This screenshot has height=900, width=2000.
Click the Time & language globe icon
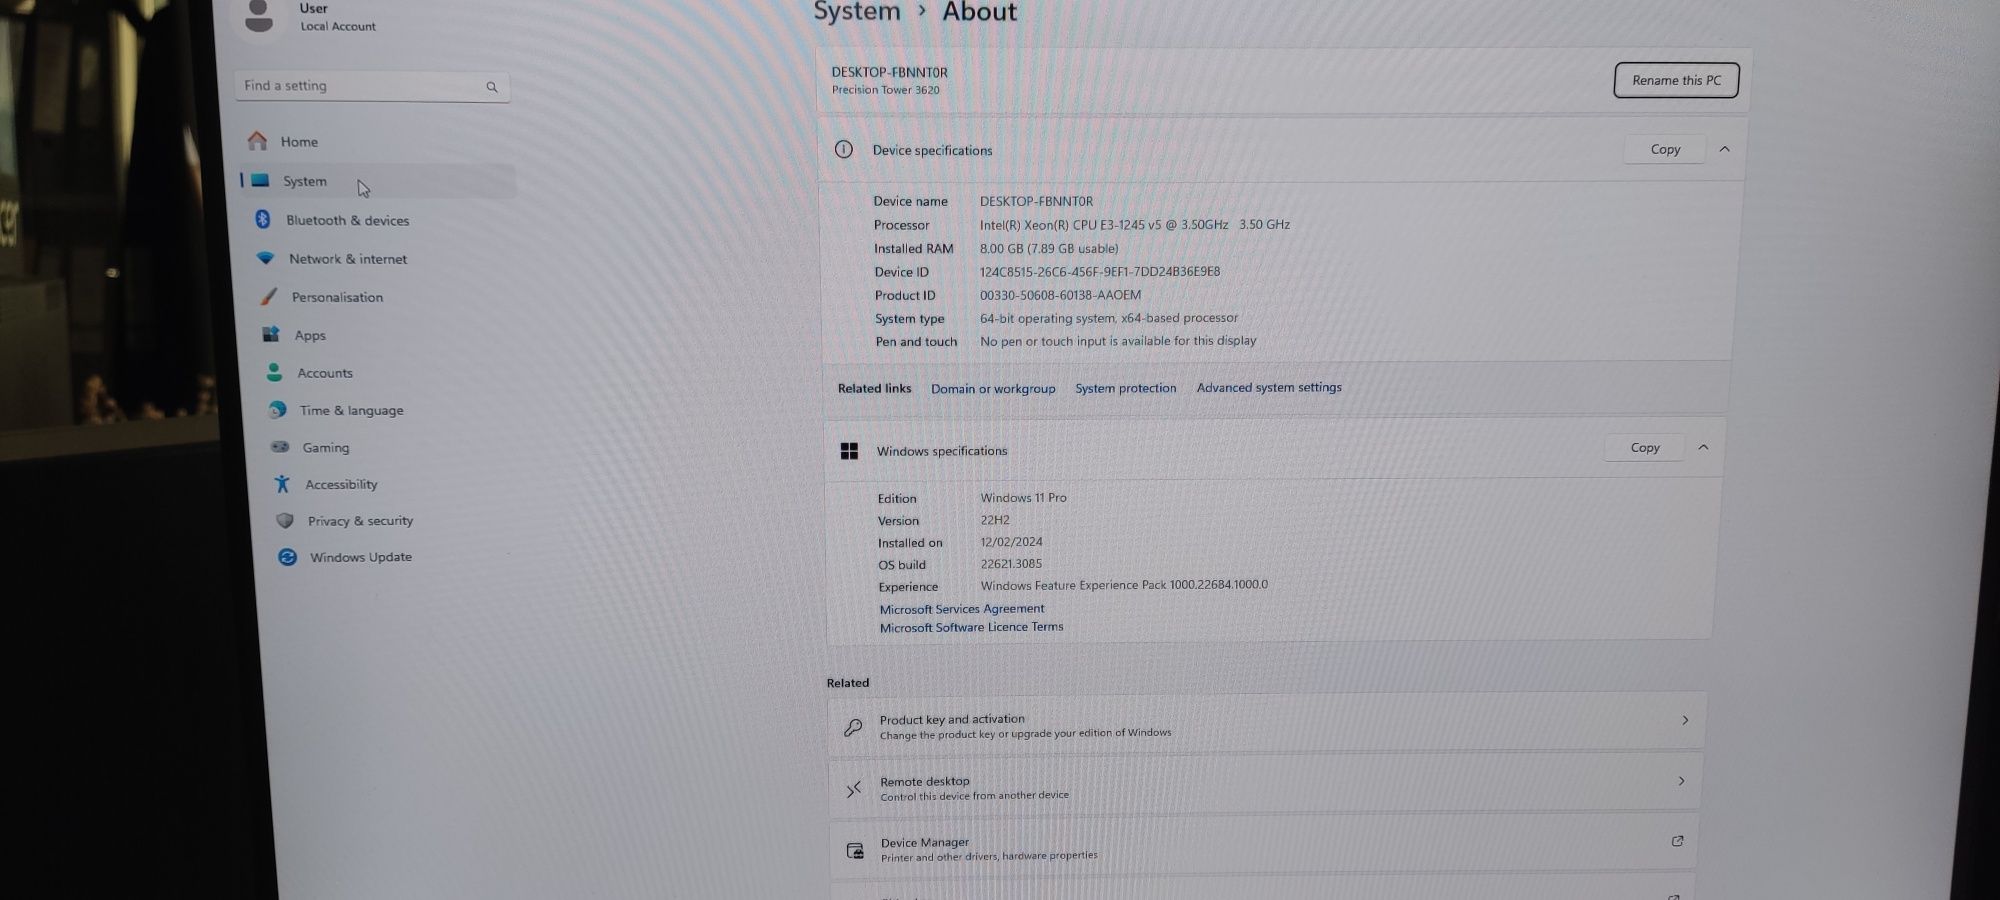click(x=277, y=410)
